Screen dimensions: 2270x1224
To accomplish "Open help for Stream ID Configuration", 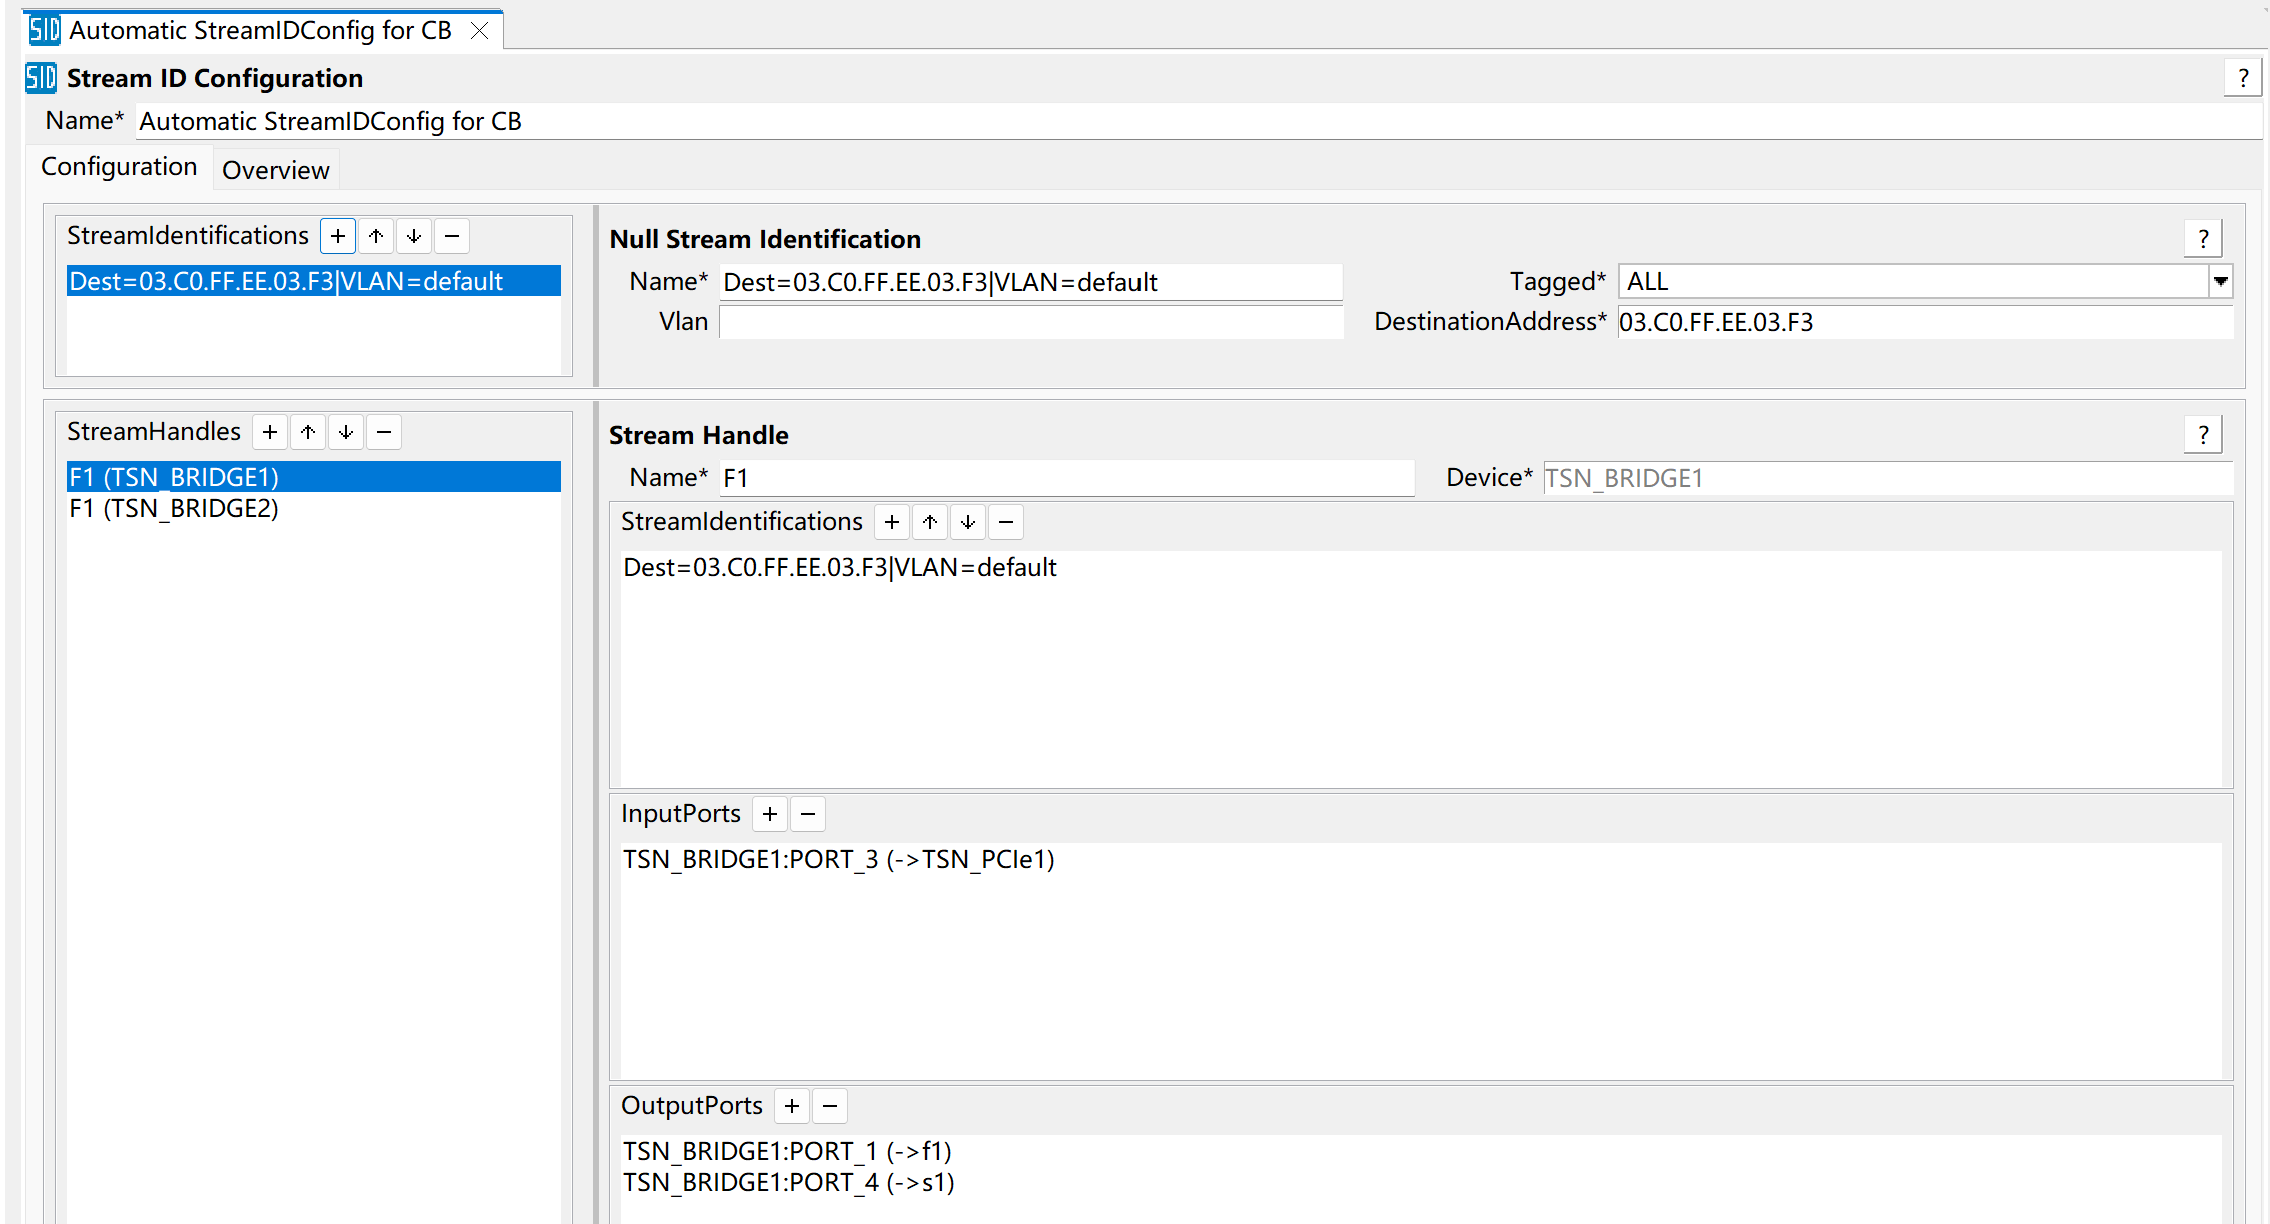I will [x=2243, y=78].
